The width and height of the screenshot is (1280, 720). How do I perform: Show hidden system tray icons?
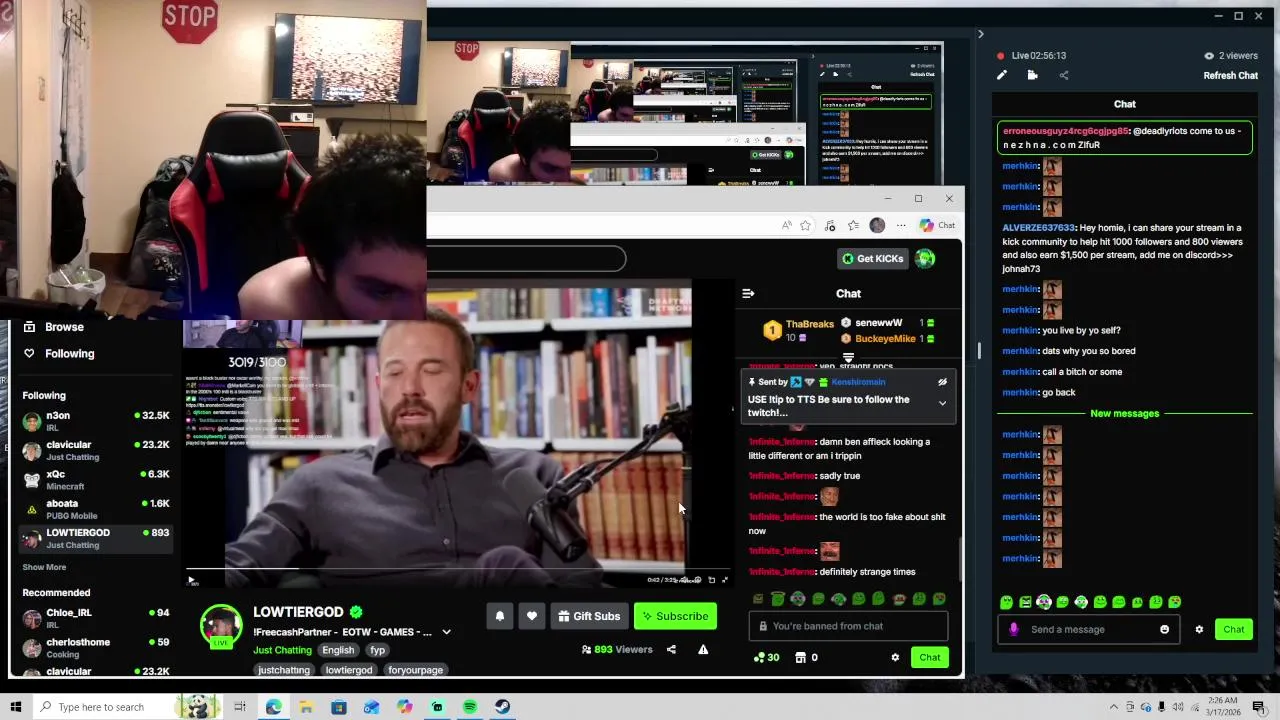click(x=1114, y=707)
